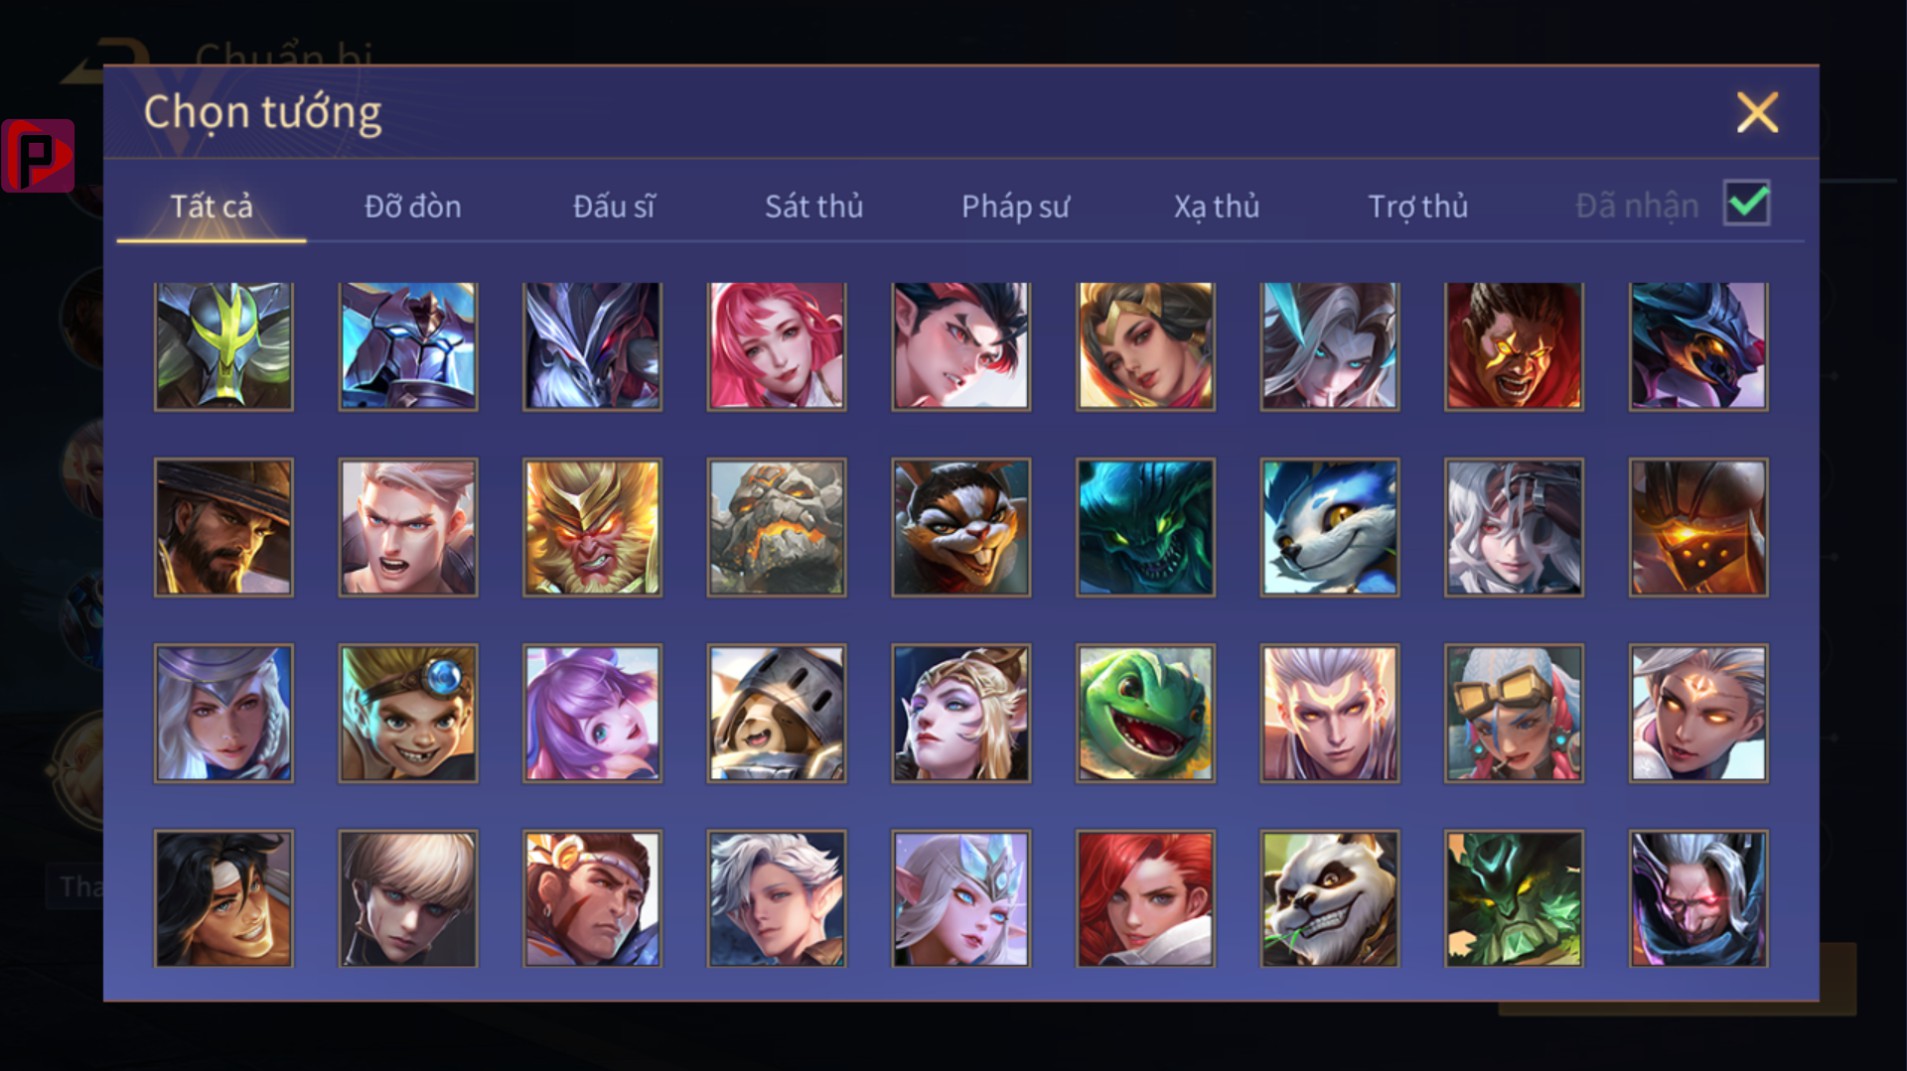
Task: Select the panda hero portrait
Action: [1329, 899]
